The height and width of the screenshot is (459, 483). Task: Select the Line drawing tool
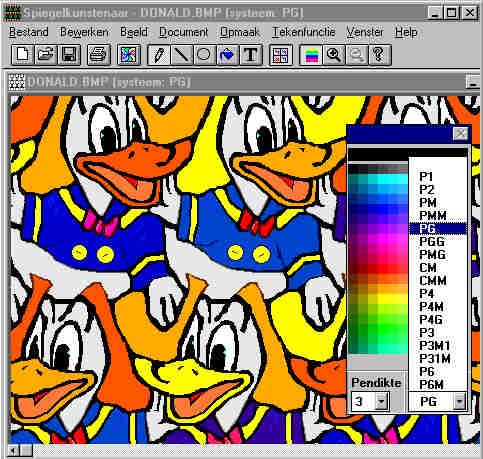pyautogui.click(x=181, y=54)
